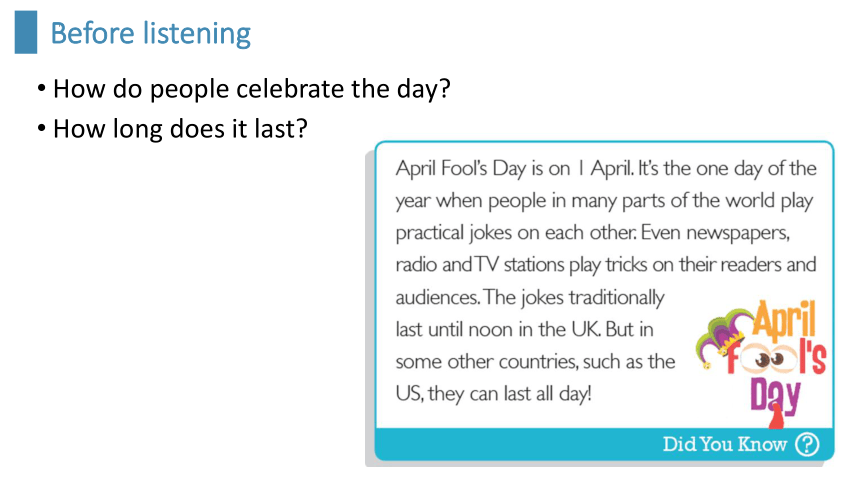The height and width of the screenshot is (484, 860).
Task: Click the red tie under the logo
Action: tap(777, 417)
